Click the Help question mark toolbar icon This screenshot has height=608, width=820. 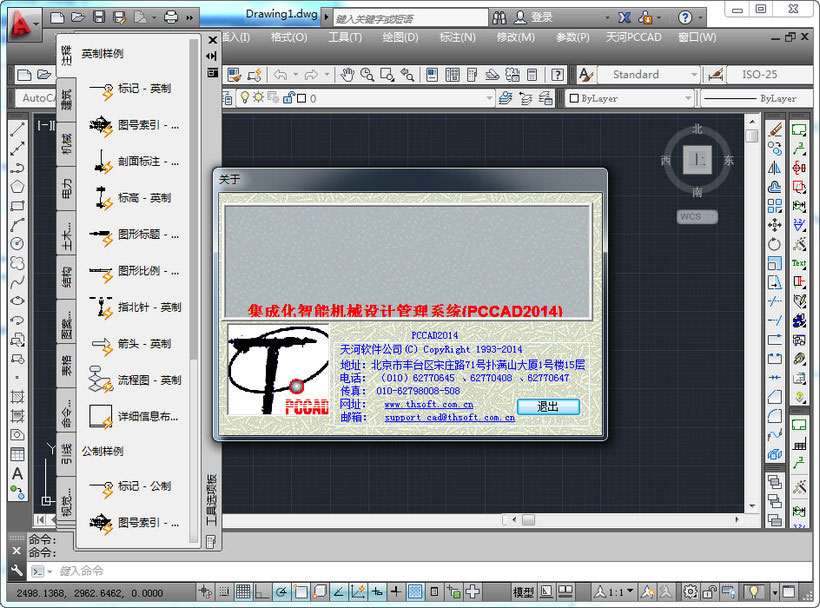pyautogui.click(x=557, y=73)
